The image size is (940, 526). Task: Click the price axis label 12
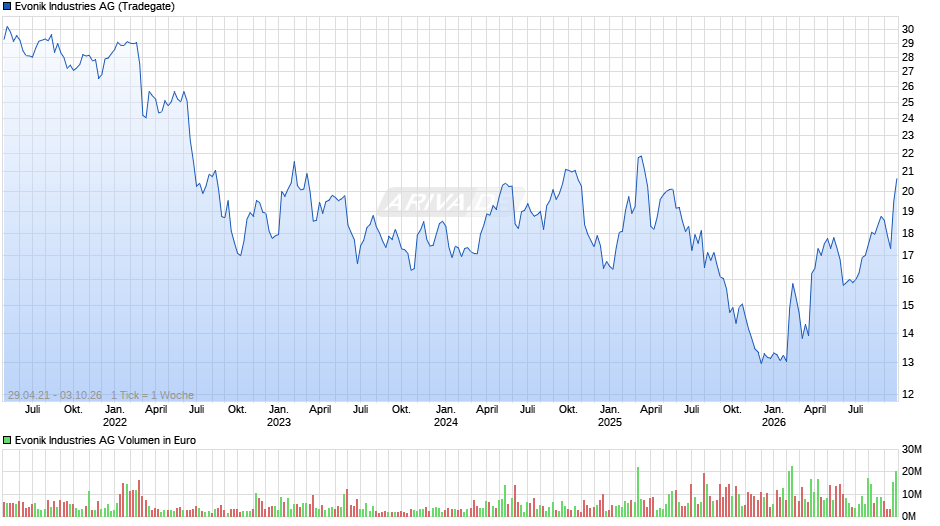click(x=908, y=395)
